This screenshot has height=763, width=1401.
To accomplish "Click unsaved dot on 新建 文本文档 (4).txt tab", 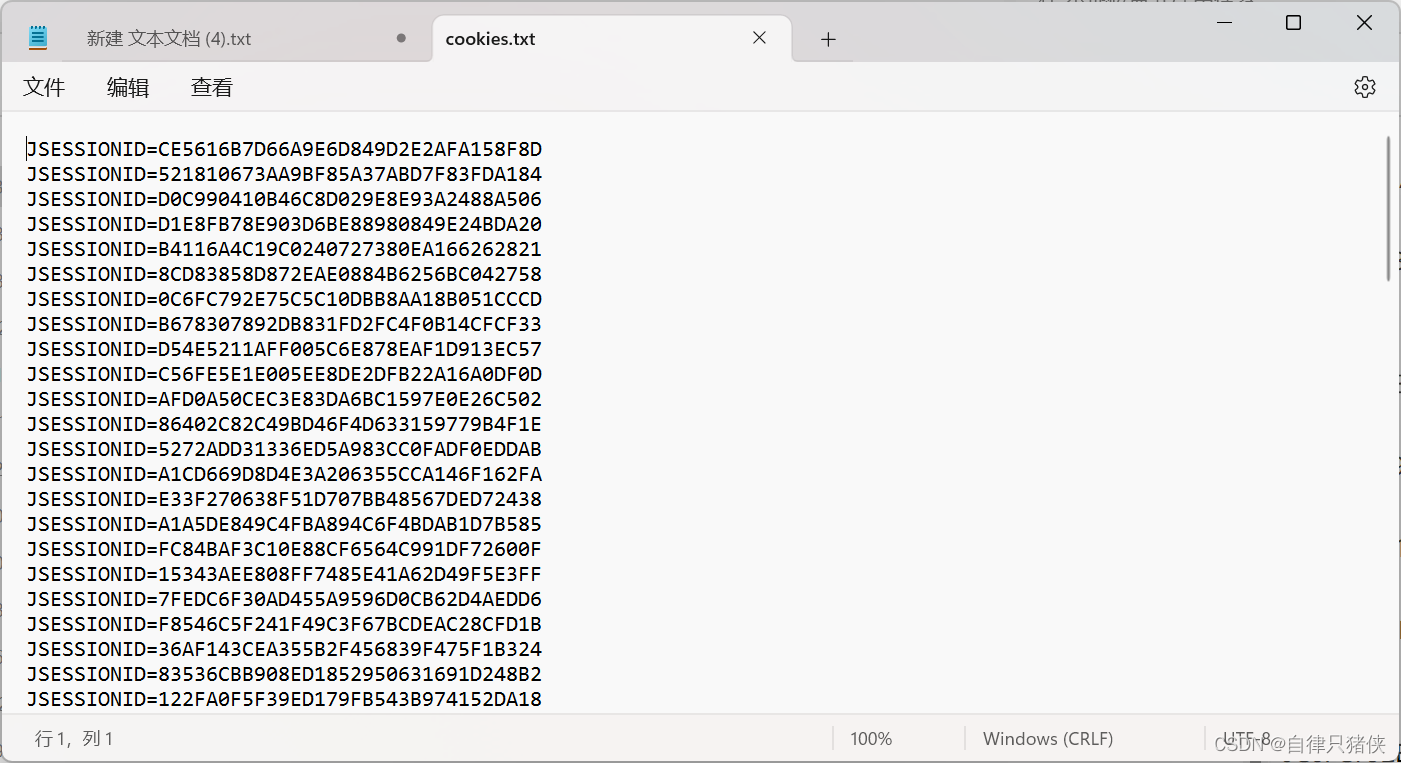I will pos(401,38).
